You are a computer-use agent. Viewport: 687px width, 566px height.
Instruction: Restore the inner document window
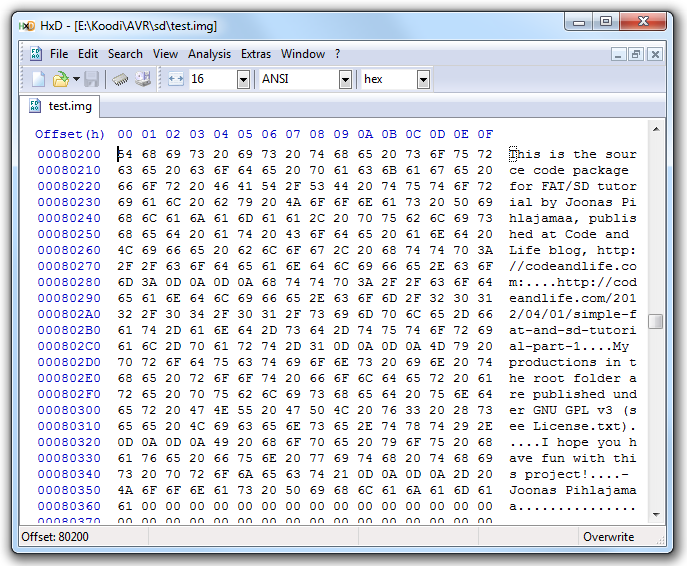(636, 54)
